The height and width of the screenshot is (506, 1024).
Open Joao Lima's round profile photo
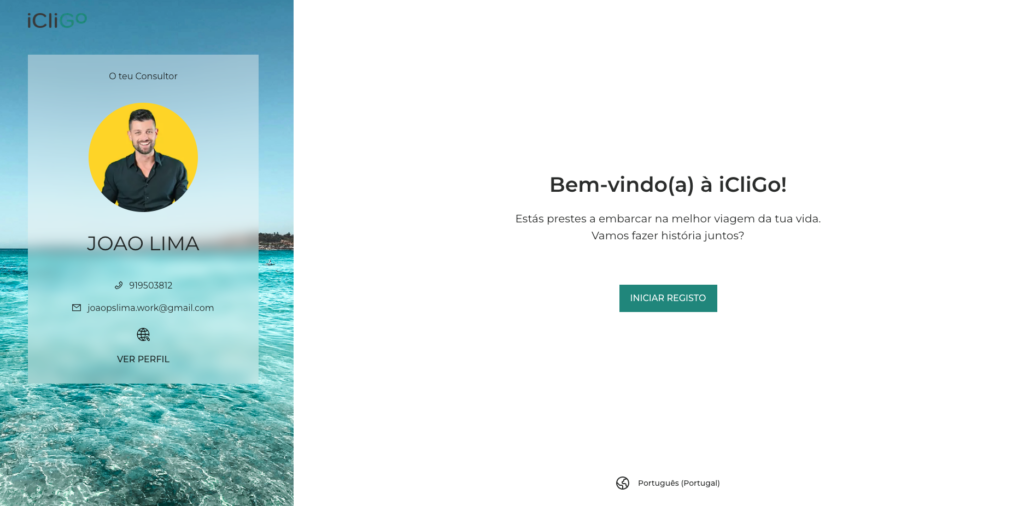(143, 157)
